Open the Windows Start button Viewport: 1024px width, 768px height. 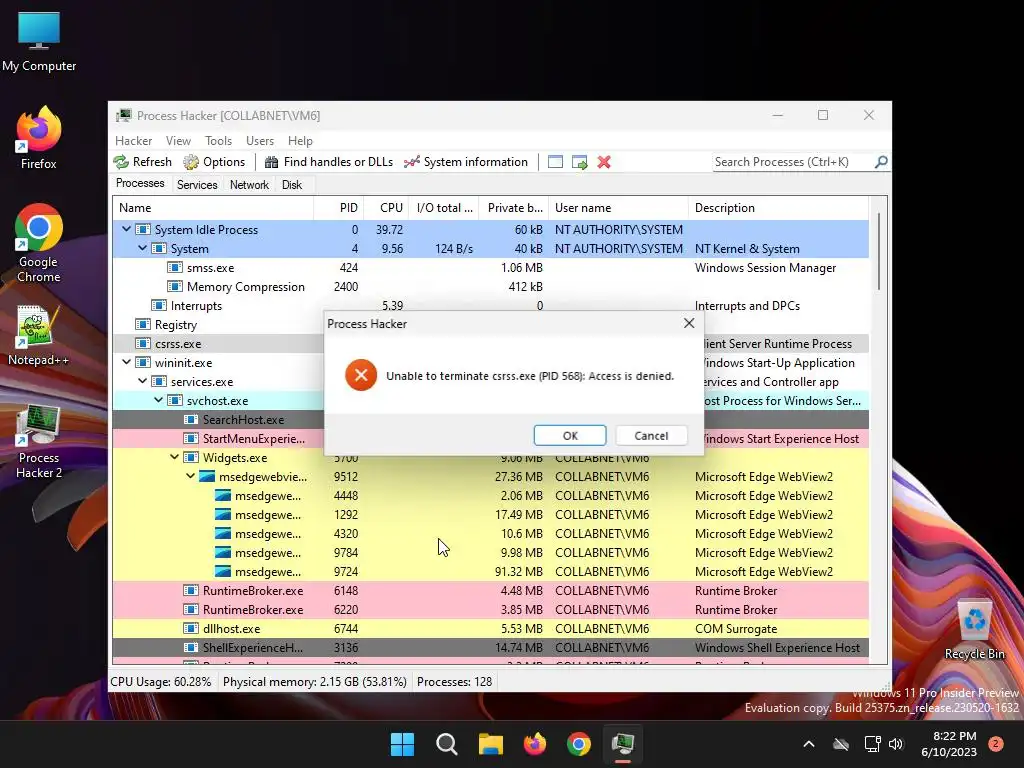coord(402,744)
